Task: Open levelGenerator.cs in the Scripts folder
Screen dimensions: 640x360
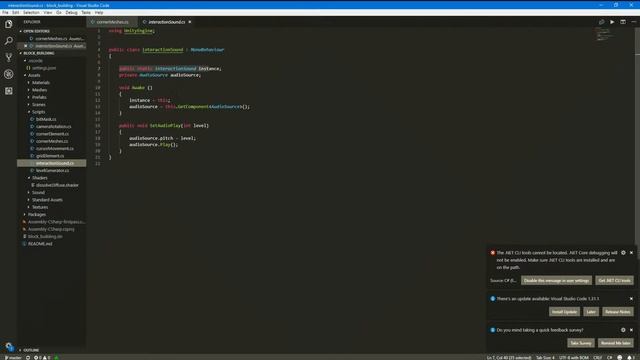Action: click(51, 170)
